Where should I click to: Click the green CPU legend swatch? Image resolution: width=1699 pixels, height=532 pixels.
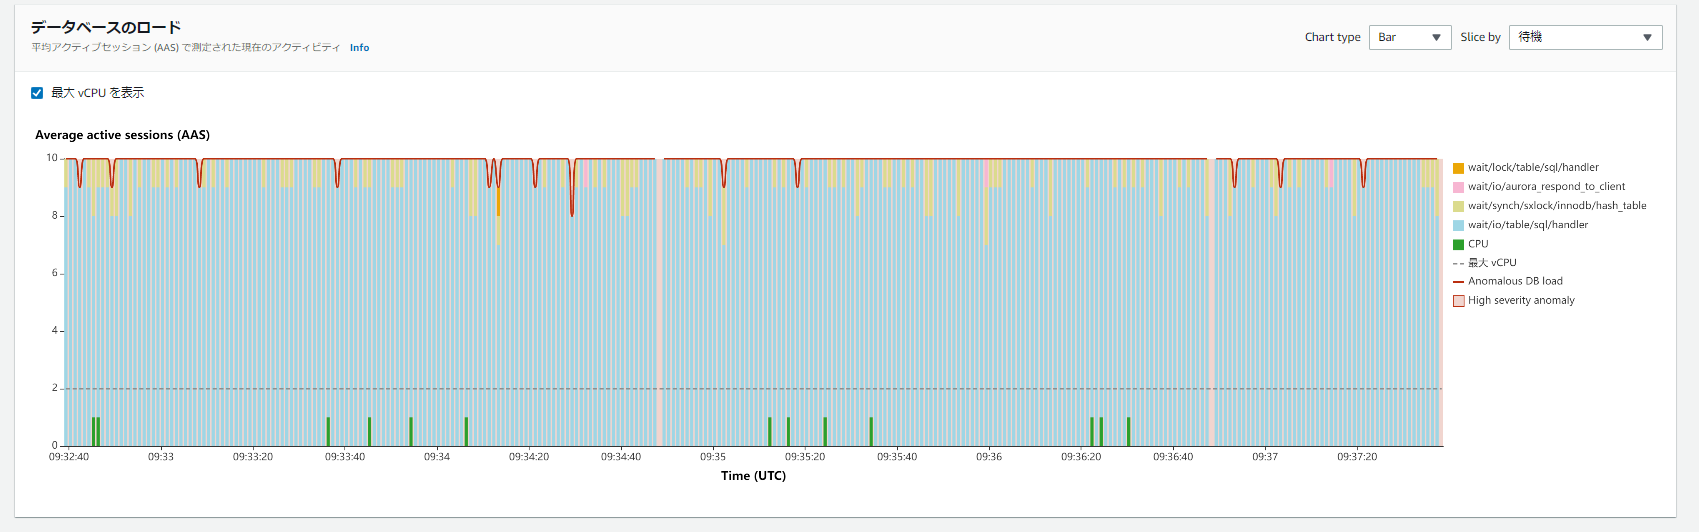1458,244
